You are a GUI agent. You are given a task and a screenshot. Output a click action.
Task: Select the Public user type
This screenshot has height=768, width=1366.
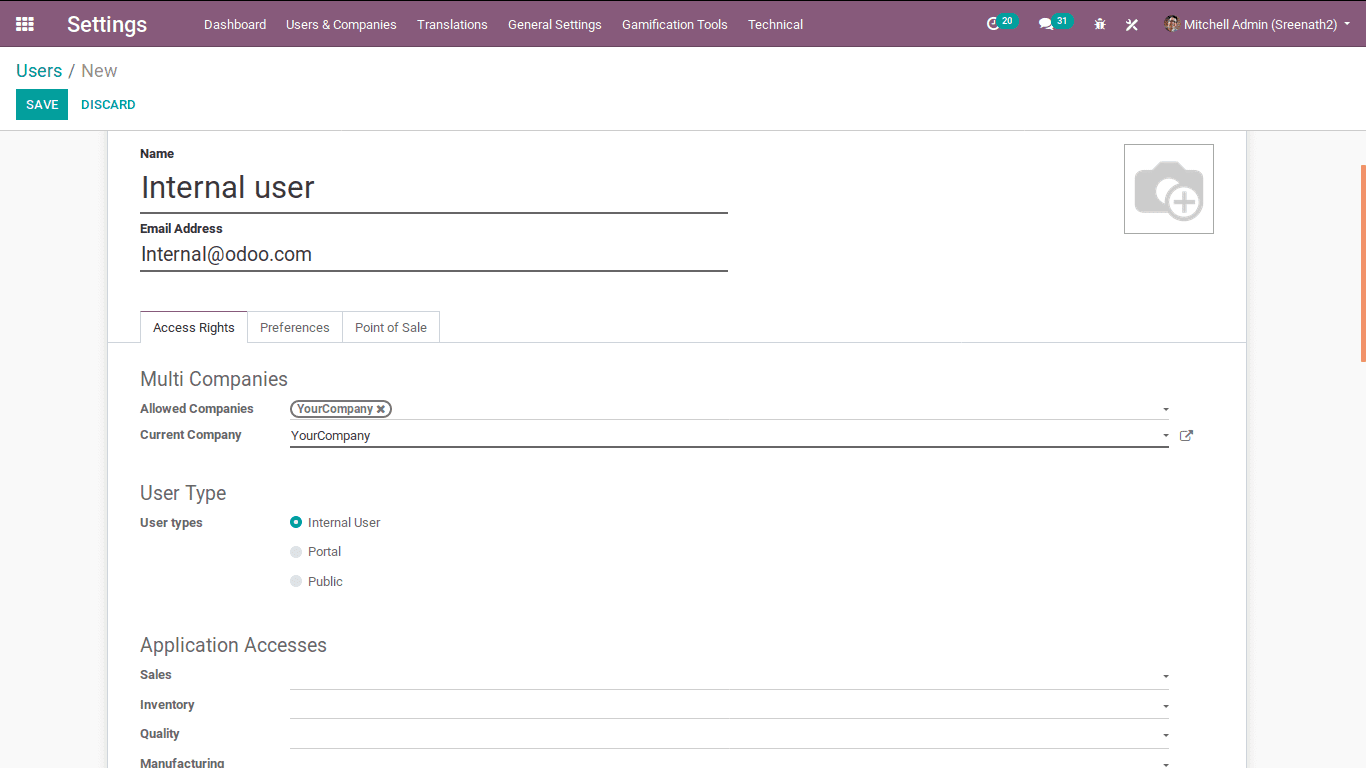296,581
